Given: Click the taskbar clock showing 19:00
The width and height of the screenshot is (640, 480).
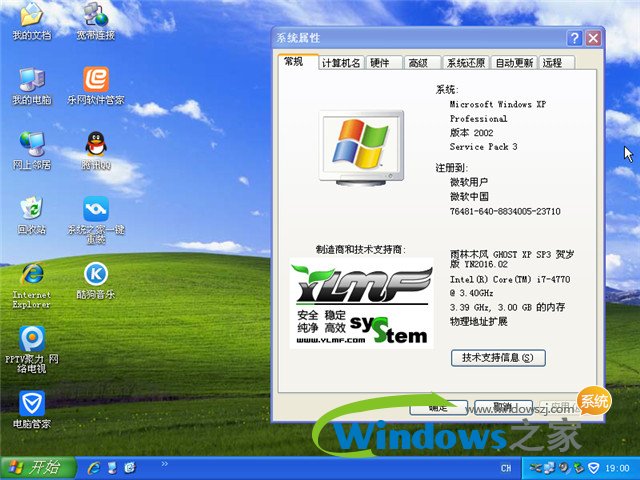Looking at the screenshot, I should pos(617,468).
